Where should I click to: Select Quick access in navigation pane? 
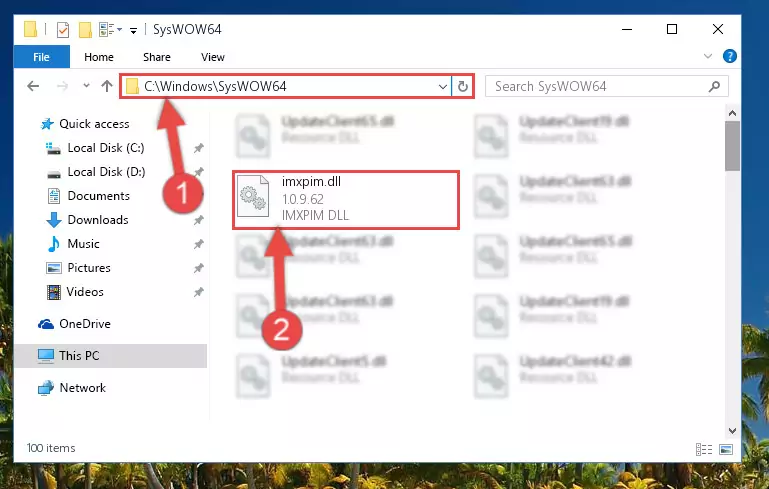(94, 124)
